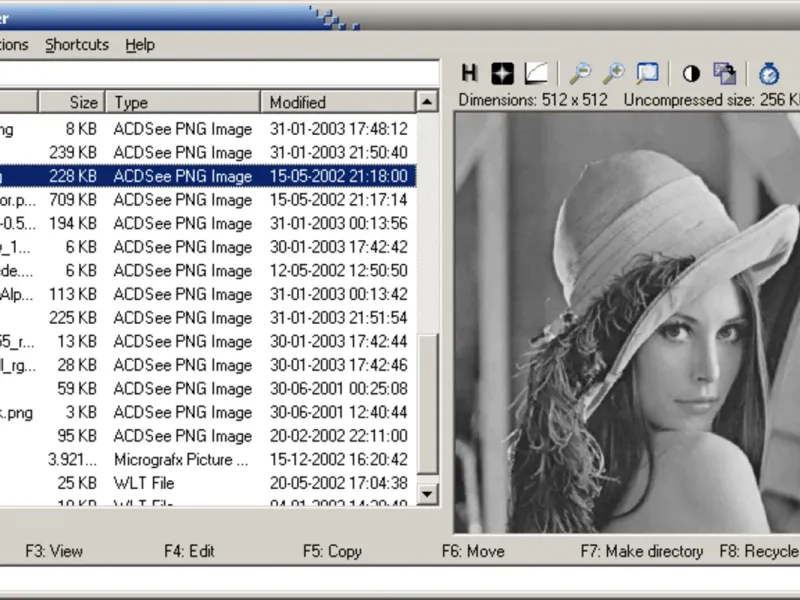Click the path input field above file list

coord(218,73)
